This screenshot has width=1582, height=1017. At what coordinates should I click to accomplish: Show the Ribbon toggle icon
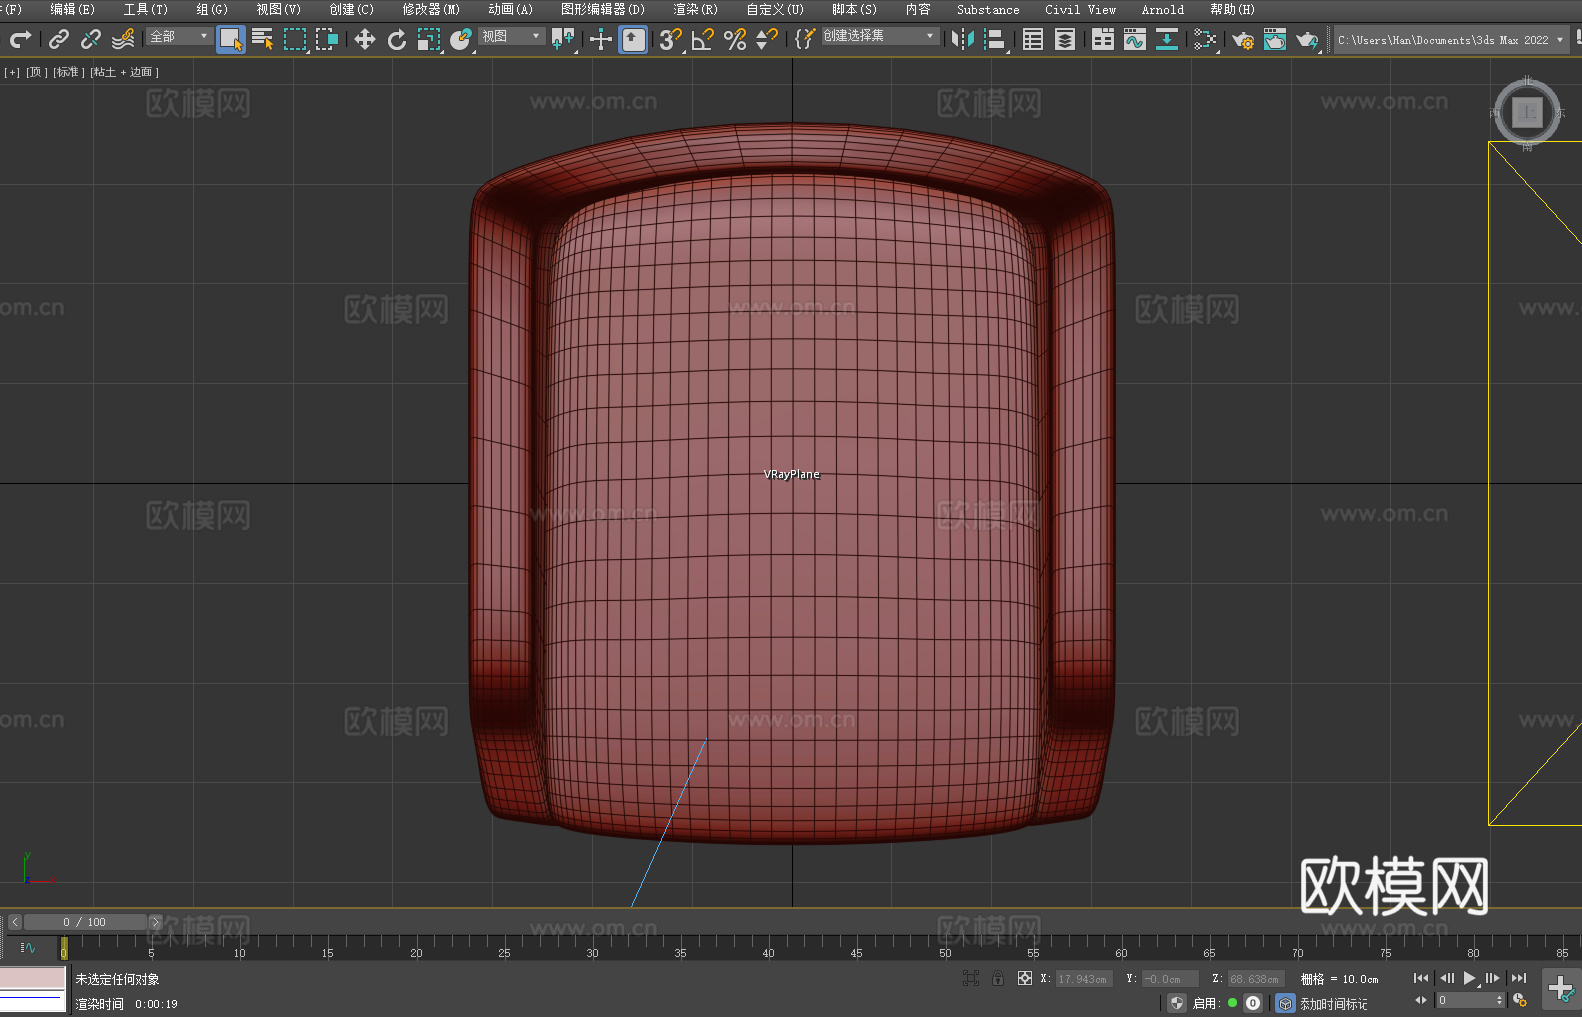pos(1103,39)
